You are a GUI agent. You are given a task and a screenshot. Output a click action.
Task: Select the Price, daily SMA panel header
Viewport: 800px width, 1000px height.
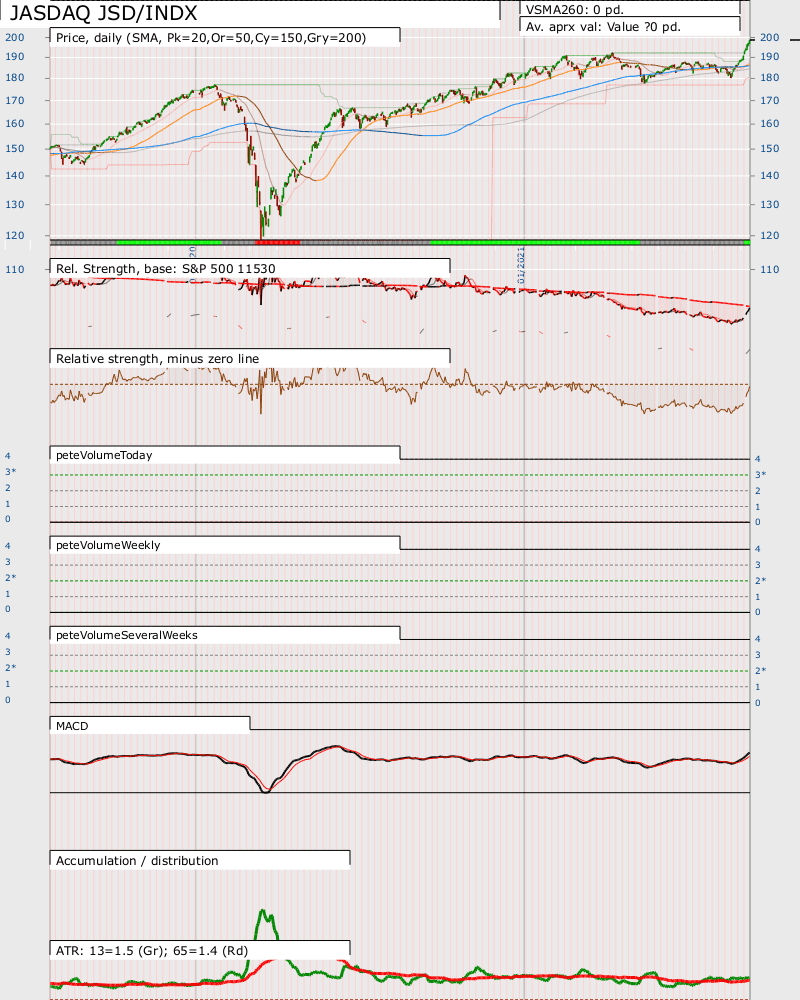point(211,38)
